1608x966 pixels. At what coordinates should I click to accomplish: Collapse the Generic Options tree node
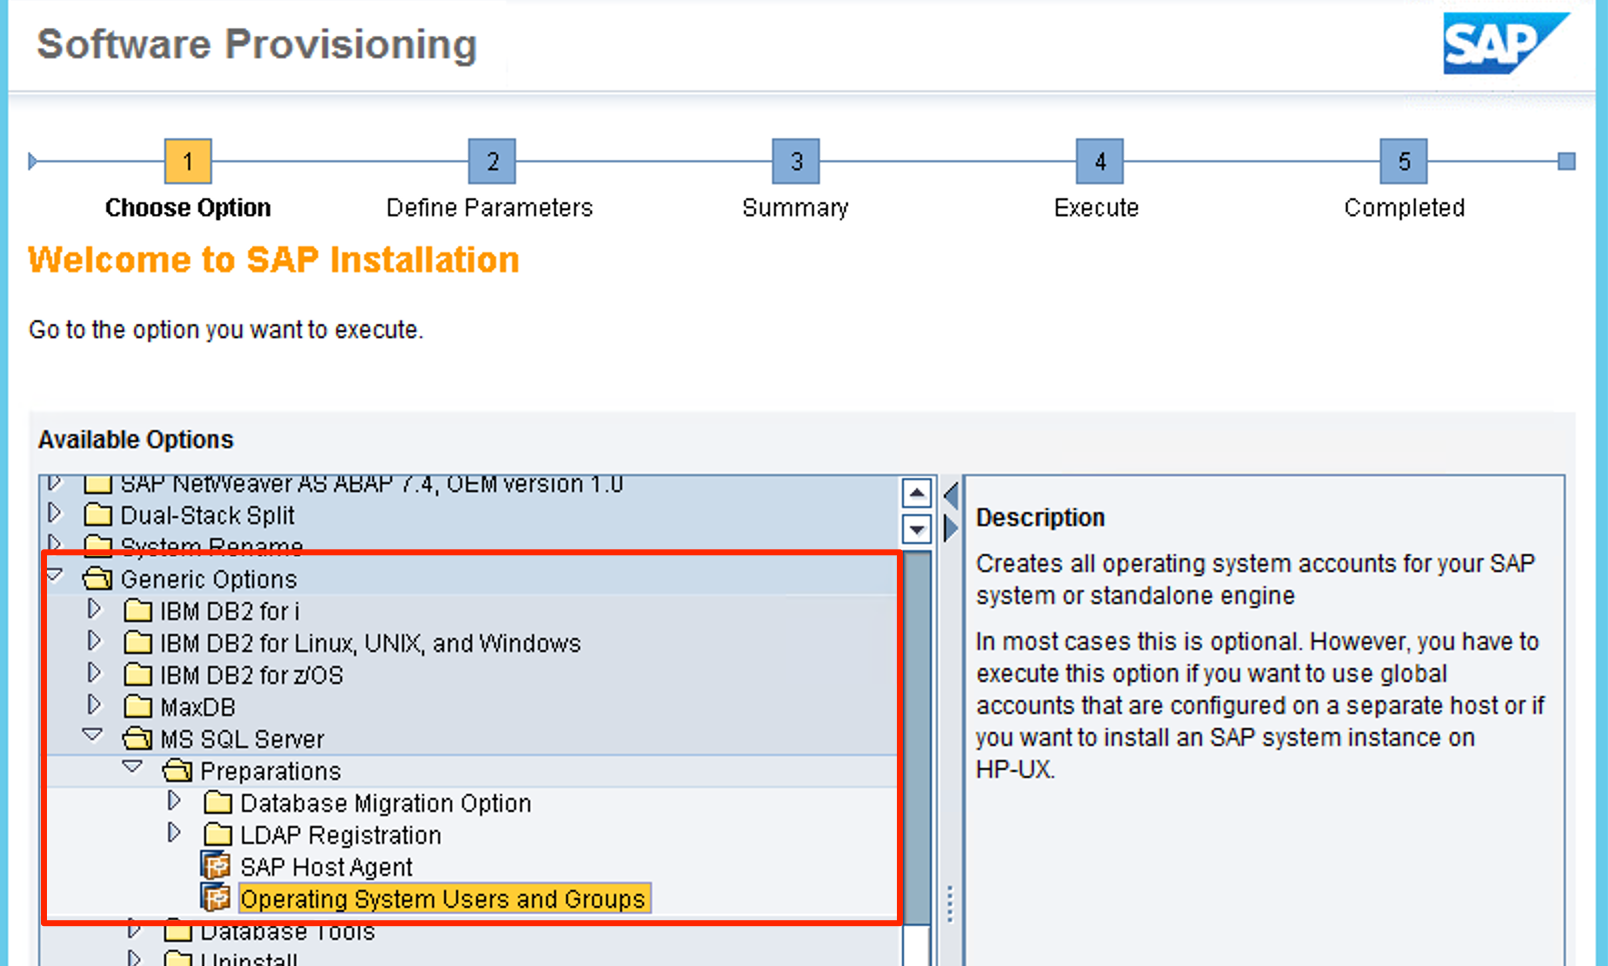[x=56, y=576]
